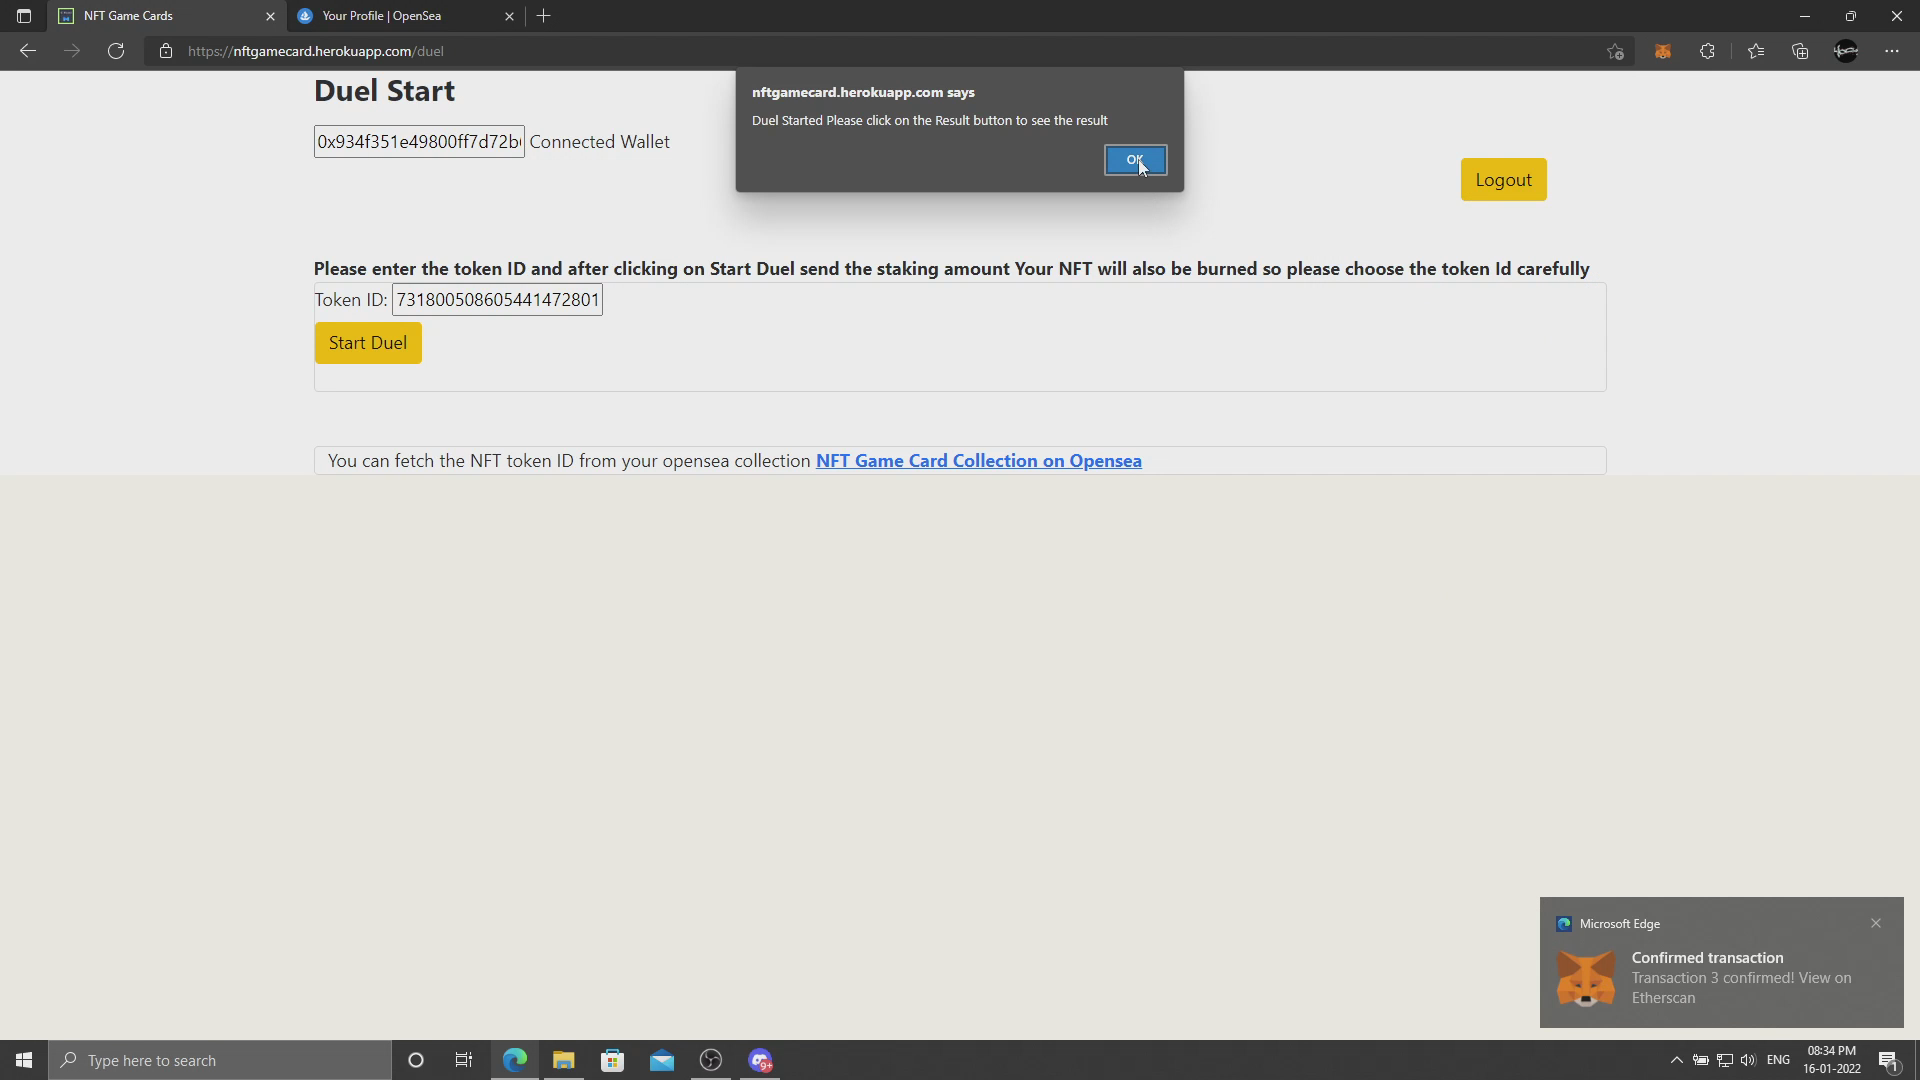
Task: Click the taskbar search box
Action: (x=220, y=1060)
